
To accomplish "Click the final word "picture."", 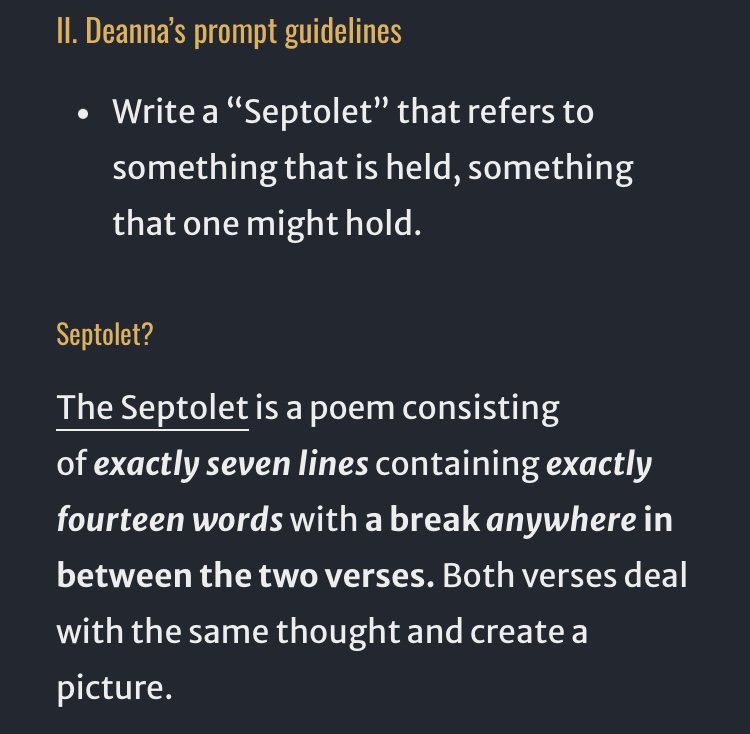I will [x=114, y=688].
